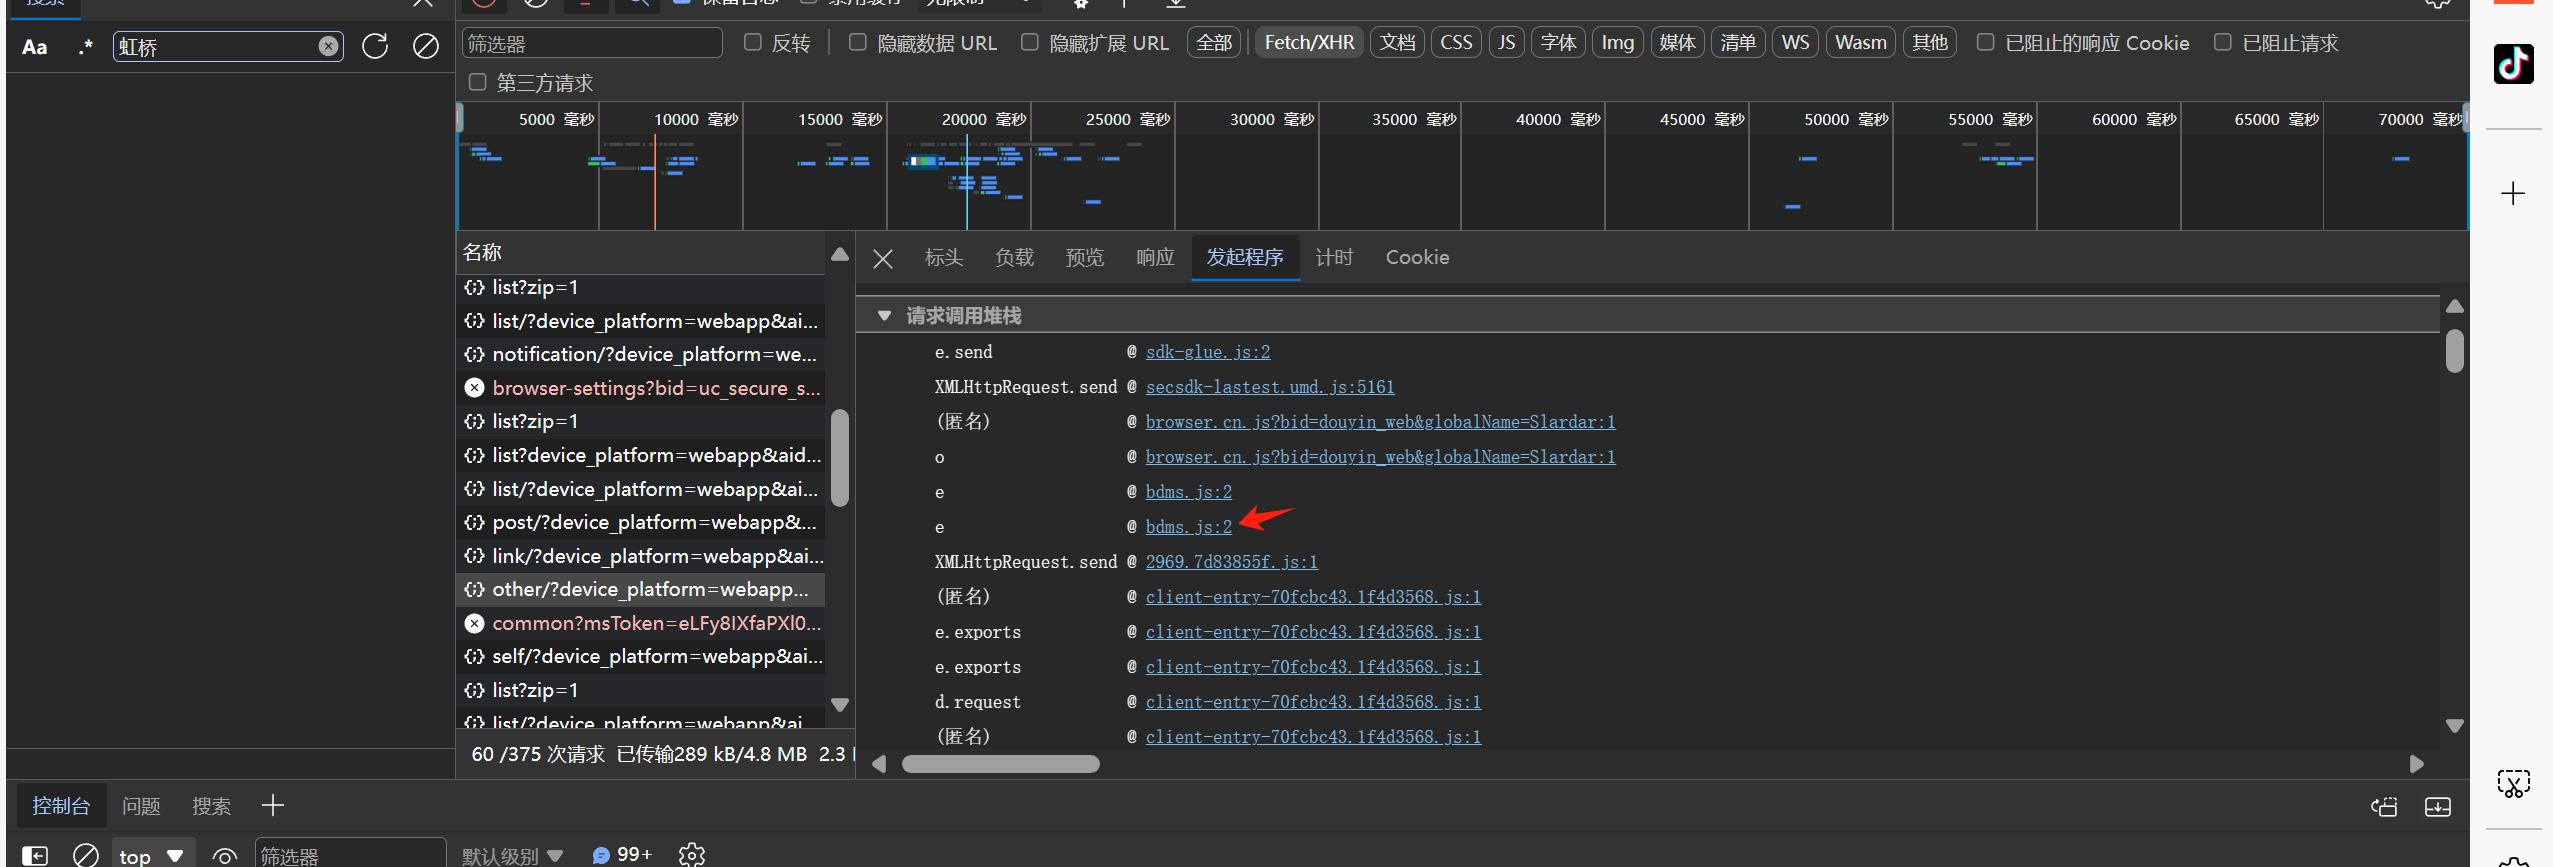Open the top context dropdown
Screen dimensions: 2553x867
pyautogui.click(x=151, y=855)
